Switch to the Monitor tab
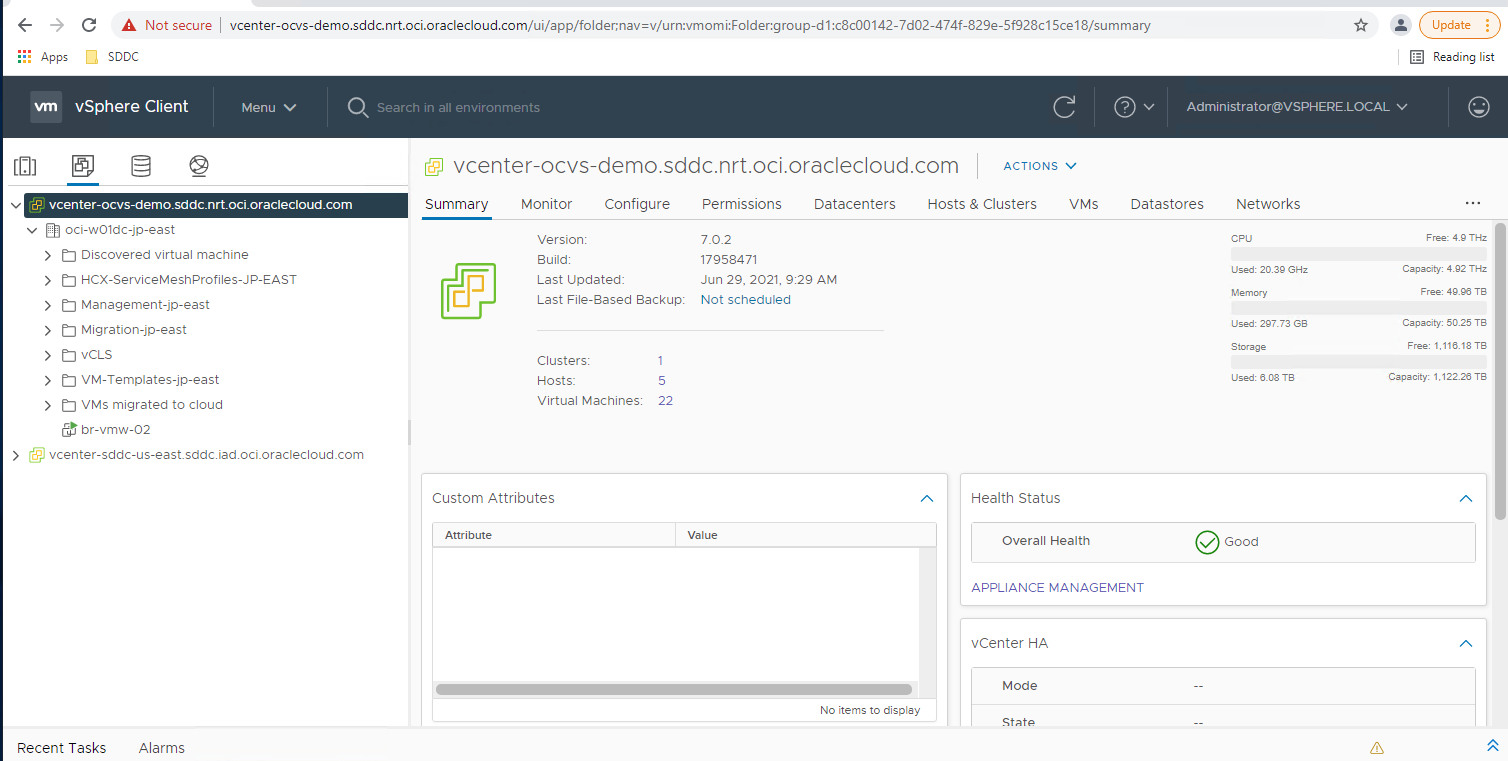The image size is (1508, 761). point(546,204)
